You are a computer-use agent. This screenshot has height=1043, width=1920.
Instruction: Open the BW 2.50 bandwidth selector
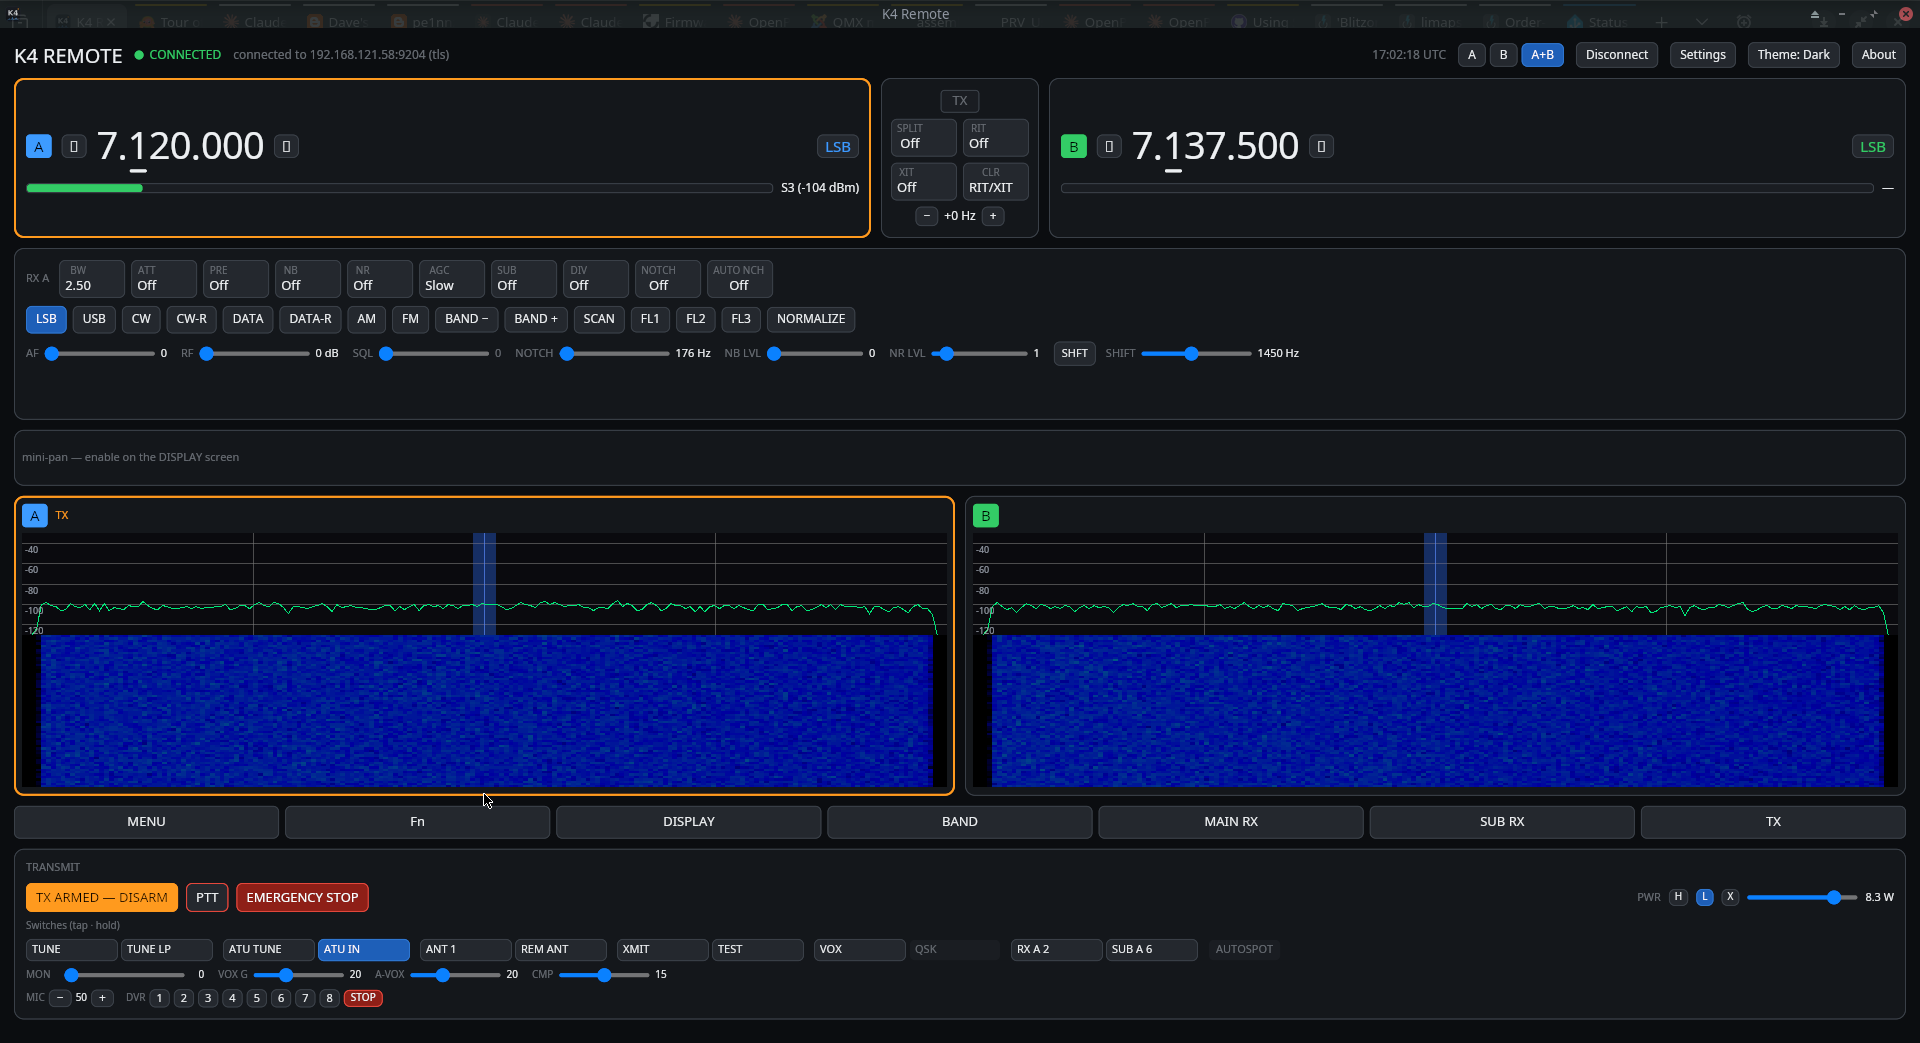92,279
